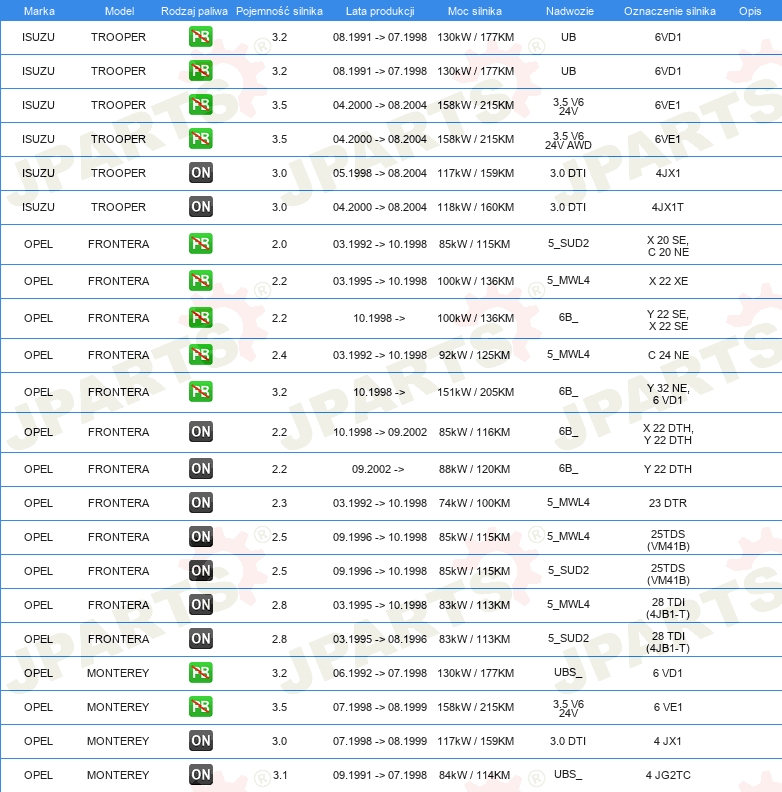
Task: Select the engine code cell 'X 20 SE, C 20 NE'
Action: pyautogui.click(x=668, y=246)
